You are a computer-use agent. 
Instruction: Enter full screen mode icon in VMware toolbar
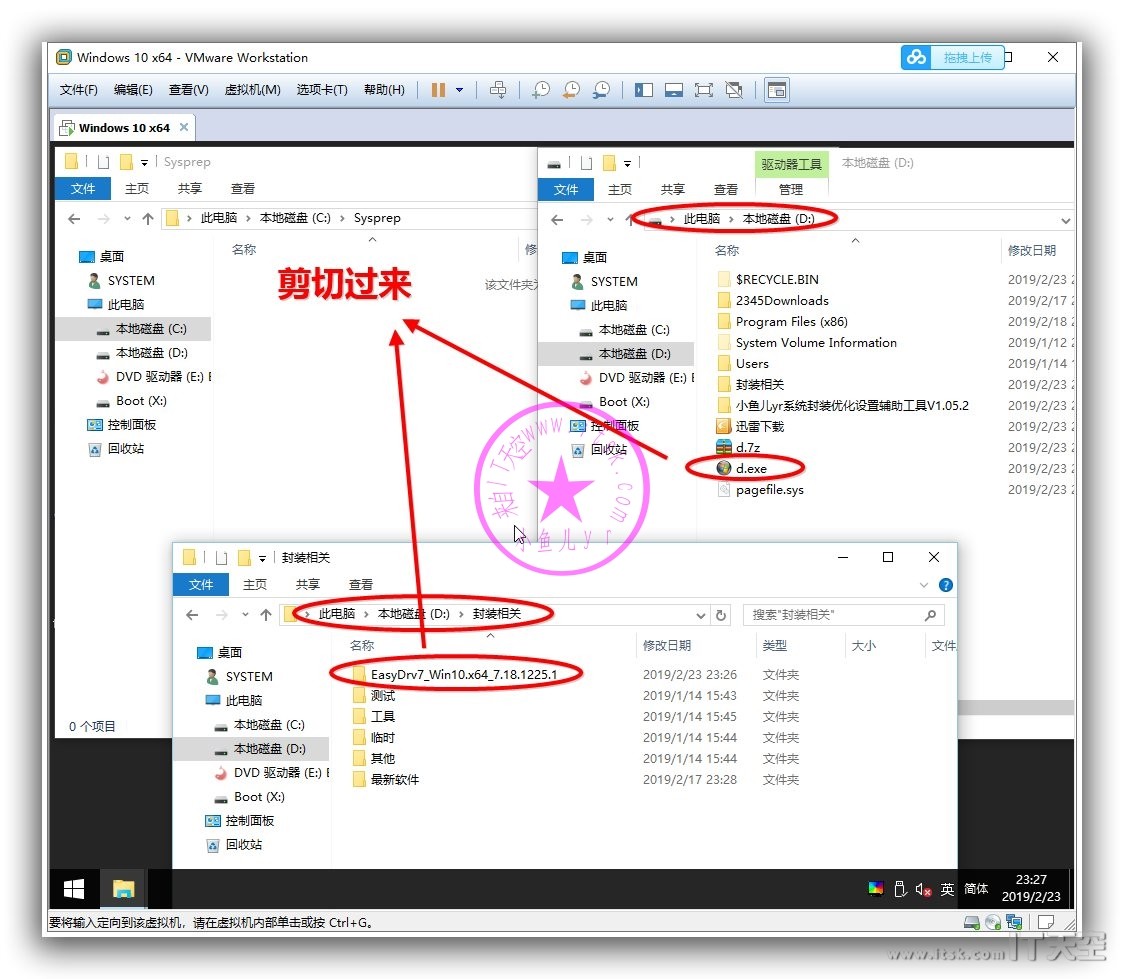click(704, 90)
